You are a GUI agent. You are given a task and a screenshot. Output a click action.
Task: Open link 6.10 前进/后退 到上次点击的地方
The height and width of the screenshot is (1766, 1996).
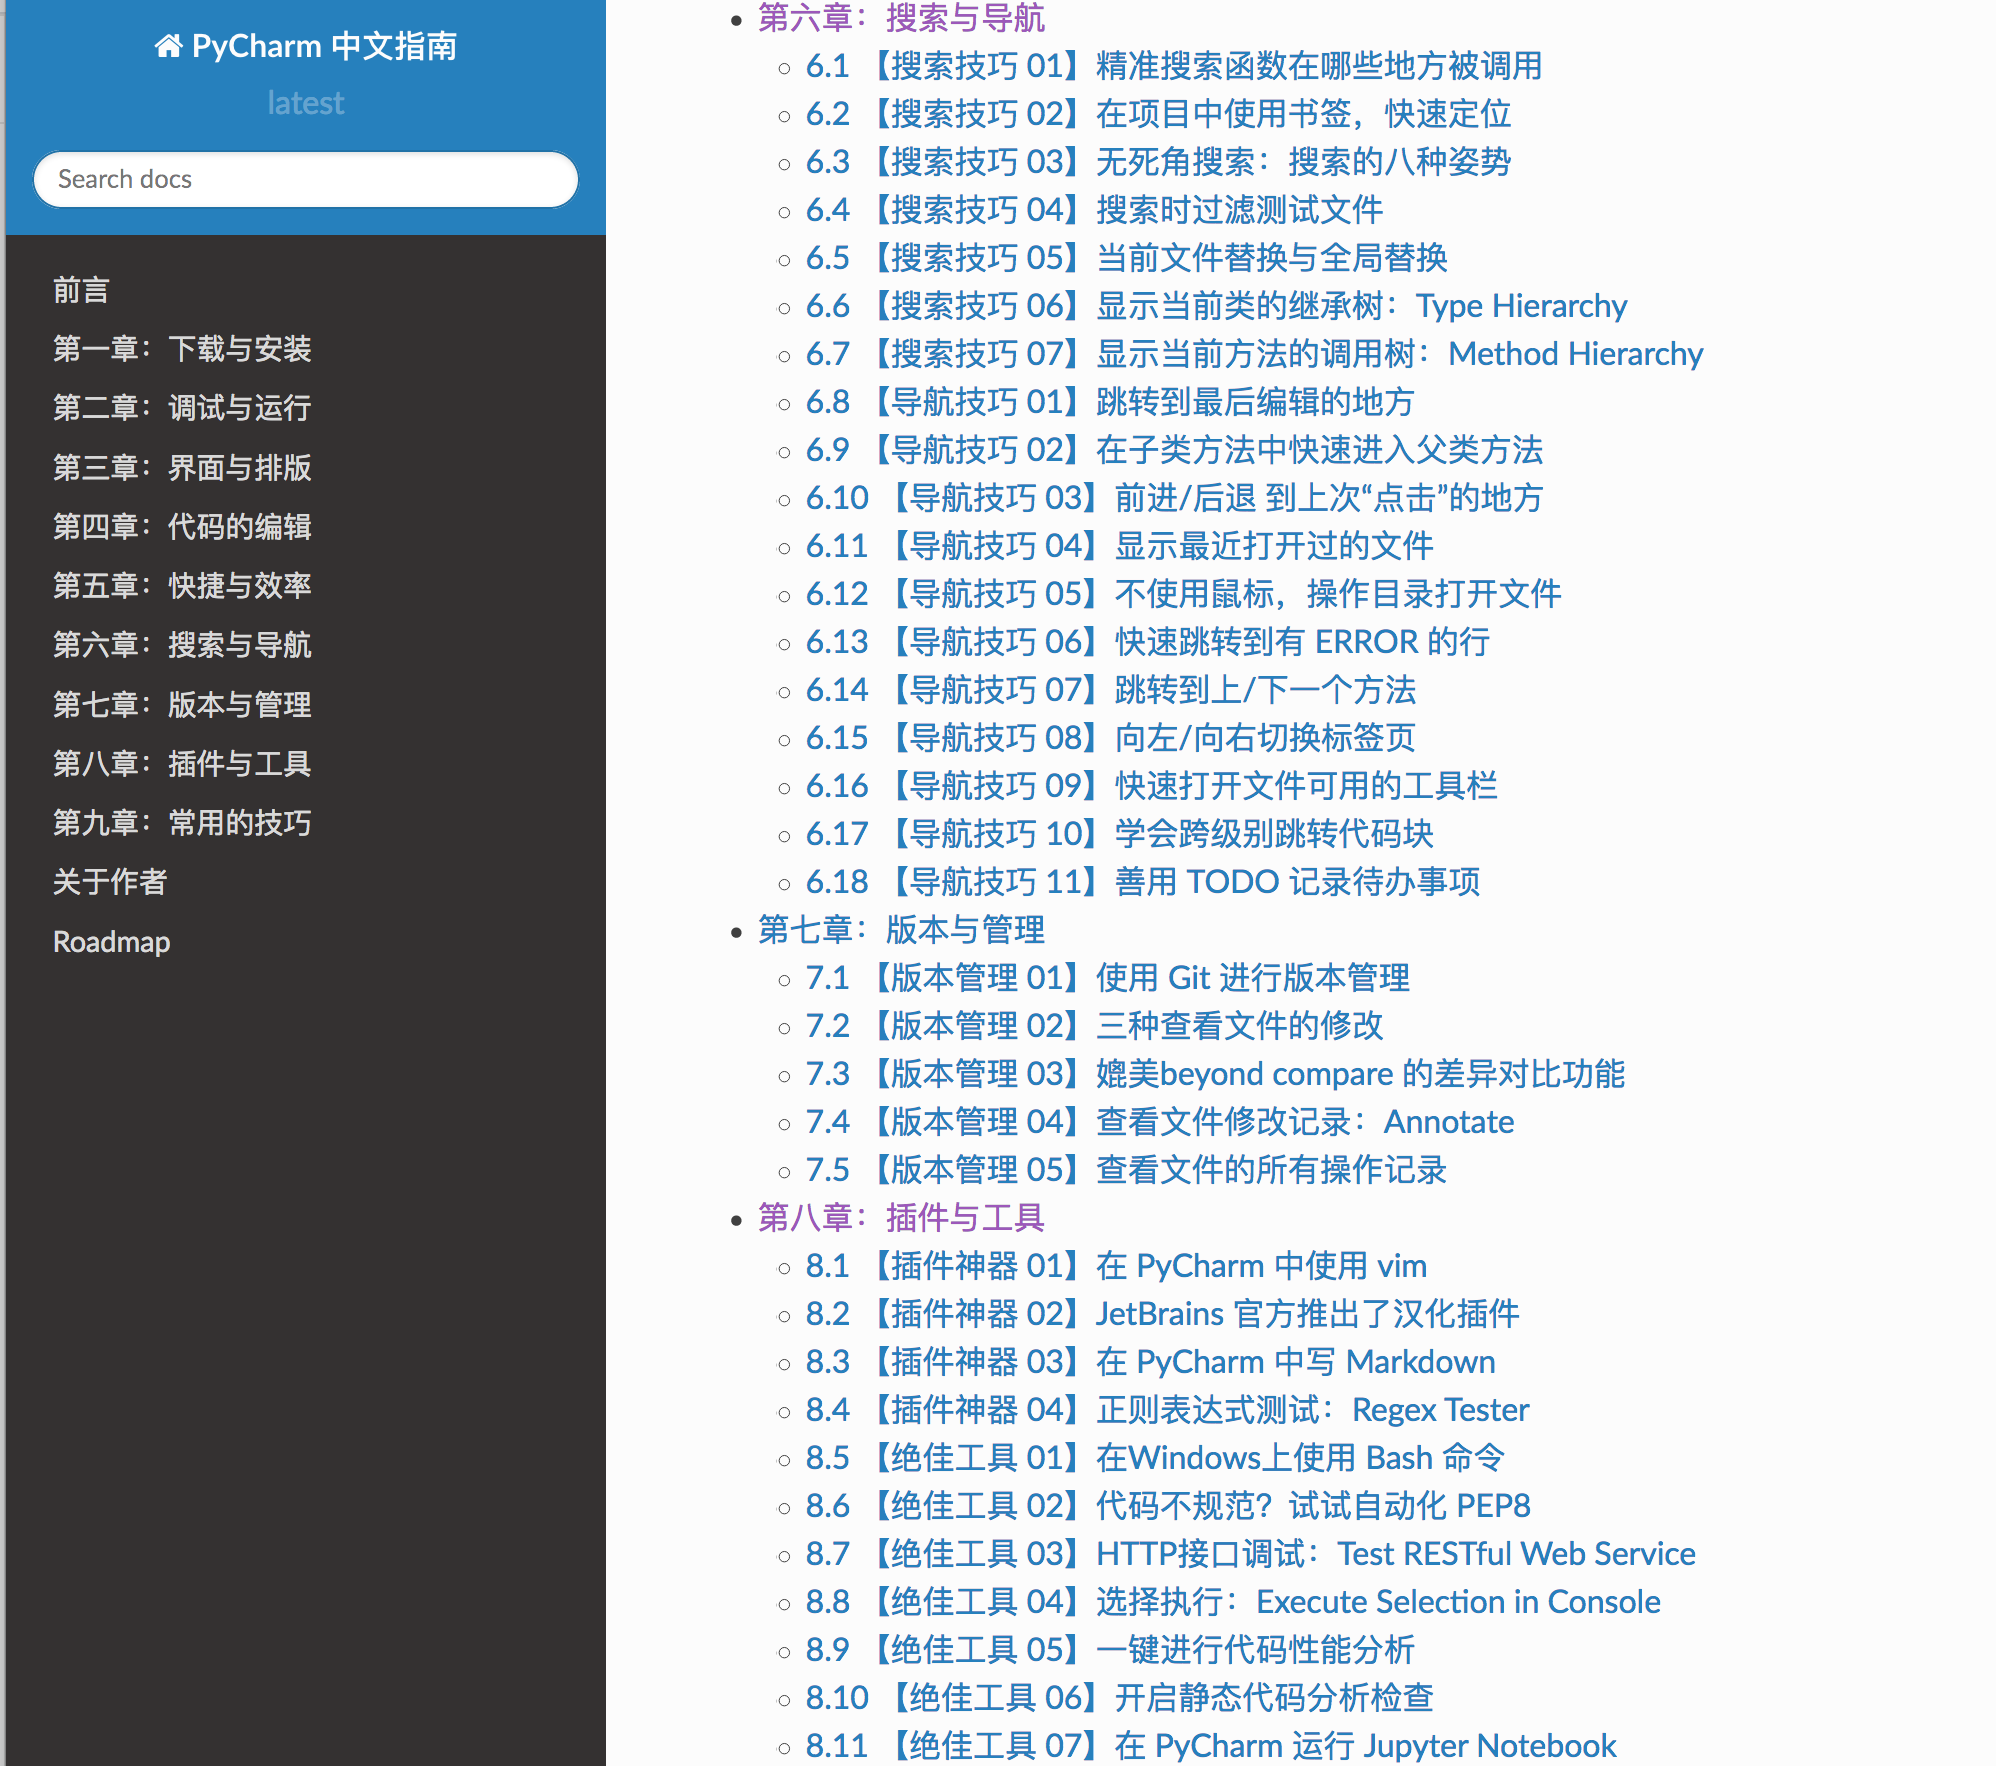(1175, 498)
